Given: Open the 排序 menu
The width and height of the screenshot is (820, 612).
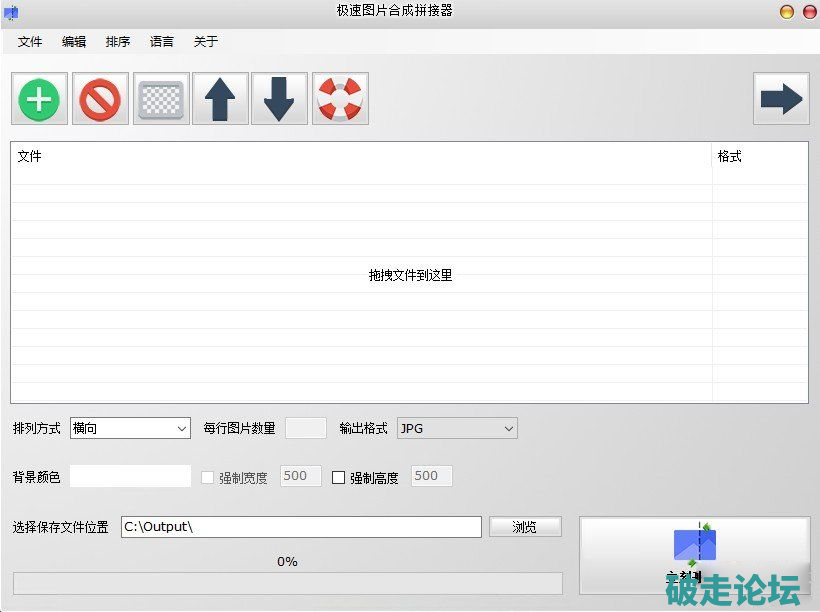Looking at the screenshot, I should [x=118, y=42].
